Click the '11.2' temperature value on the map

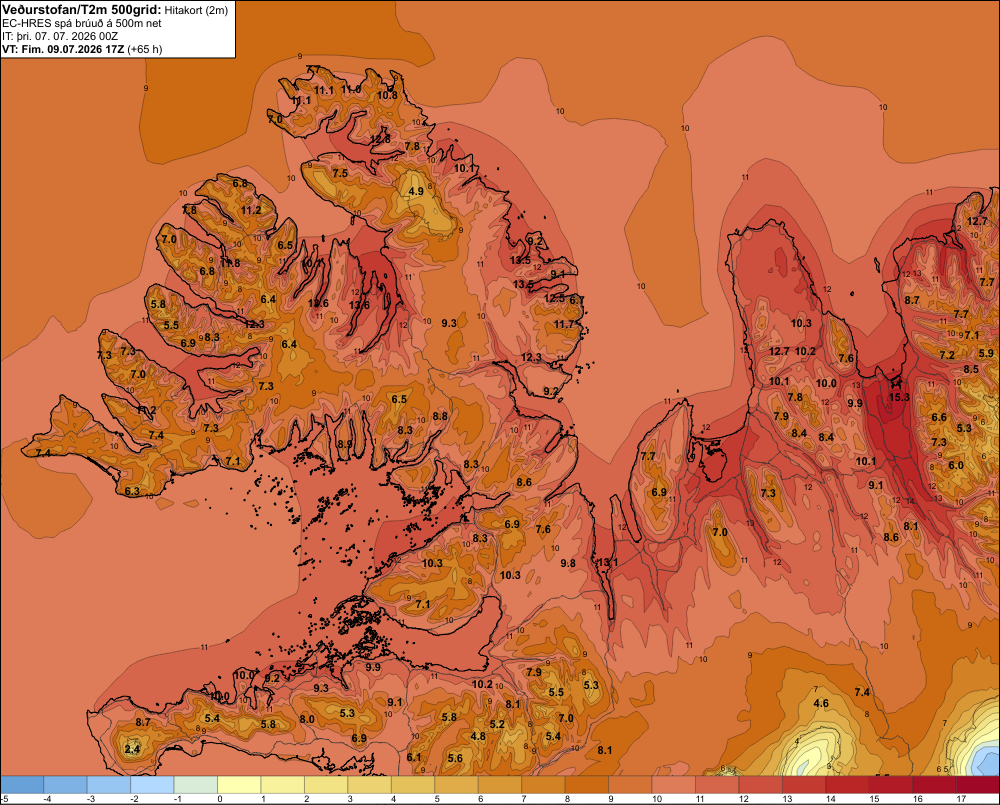251,210
